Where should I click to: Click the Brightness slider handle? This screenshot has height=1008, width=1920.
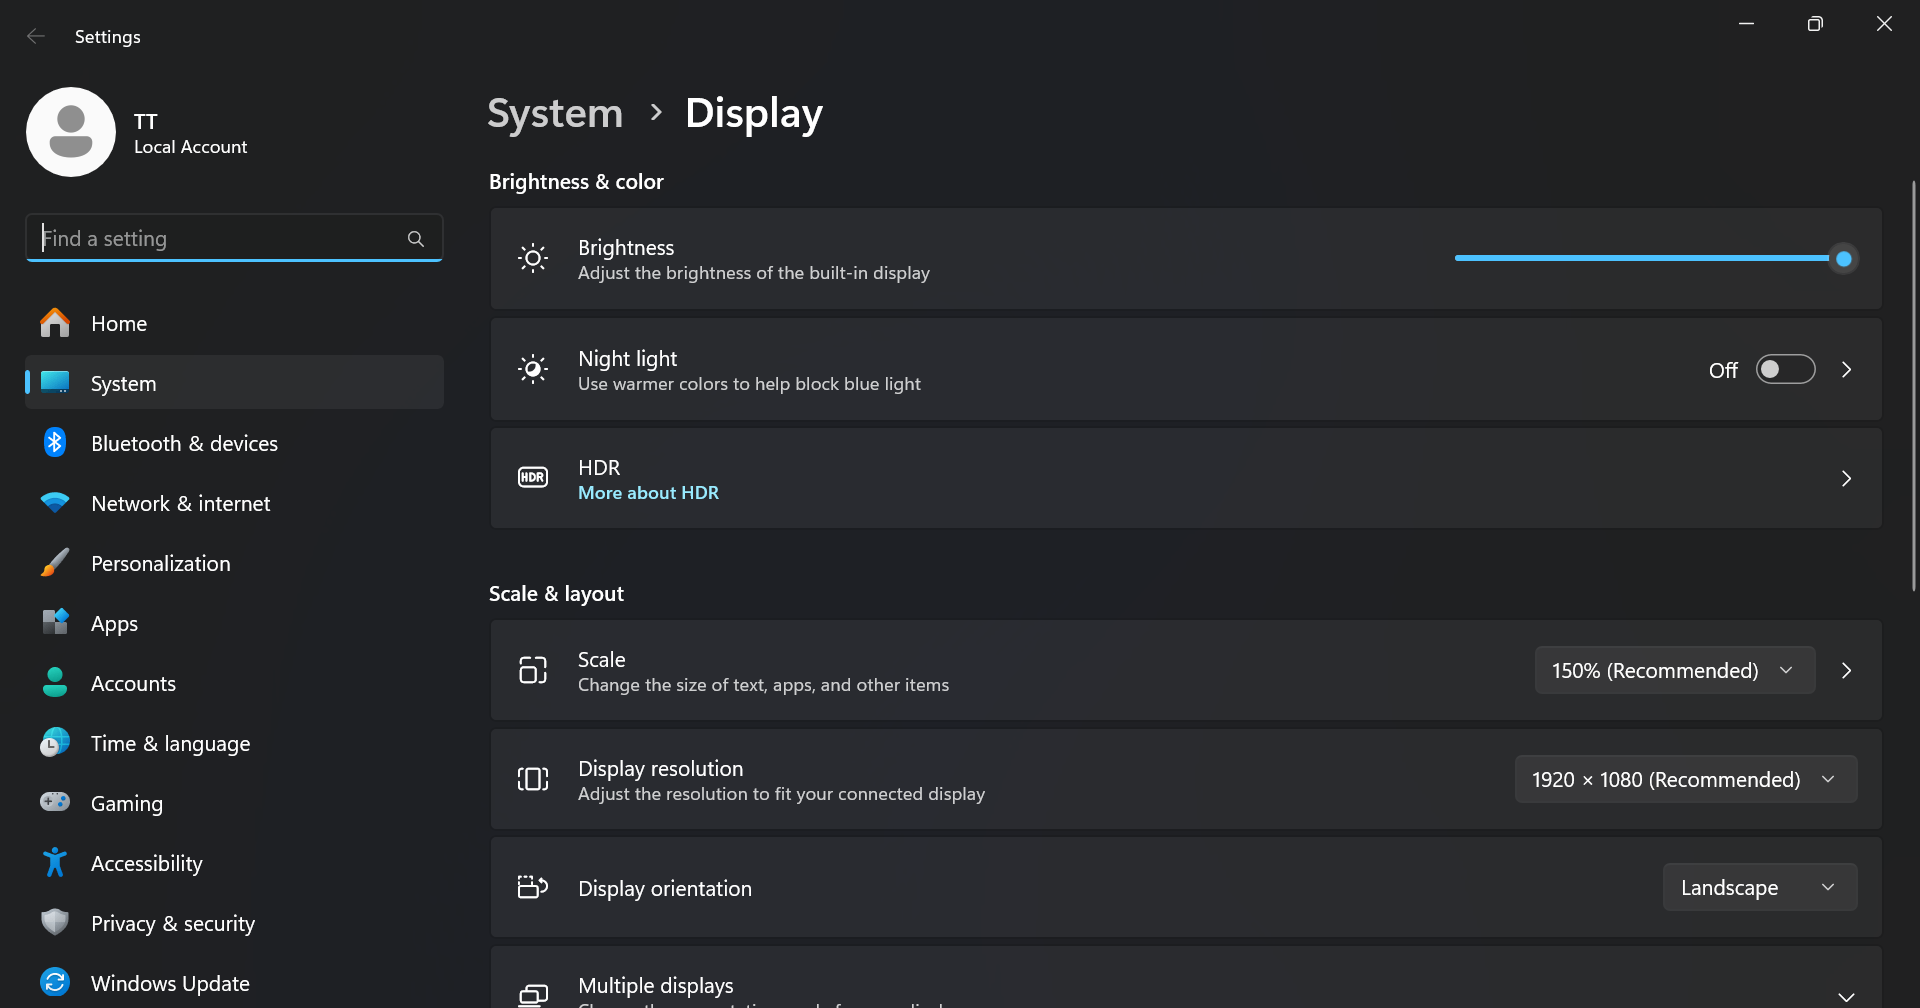click(x=1844, y=259)
